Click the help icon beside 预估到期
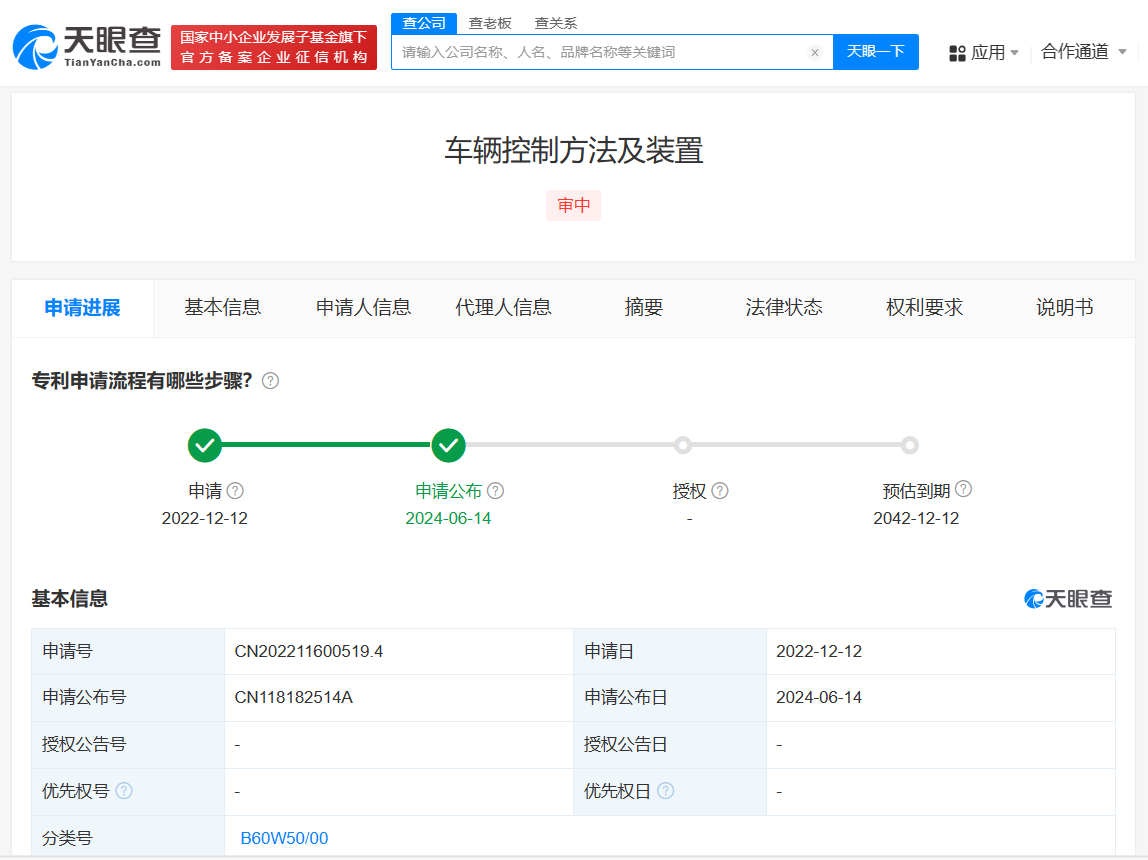 click(963, 489)
